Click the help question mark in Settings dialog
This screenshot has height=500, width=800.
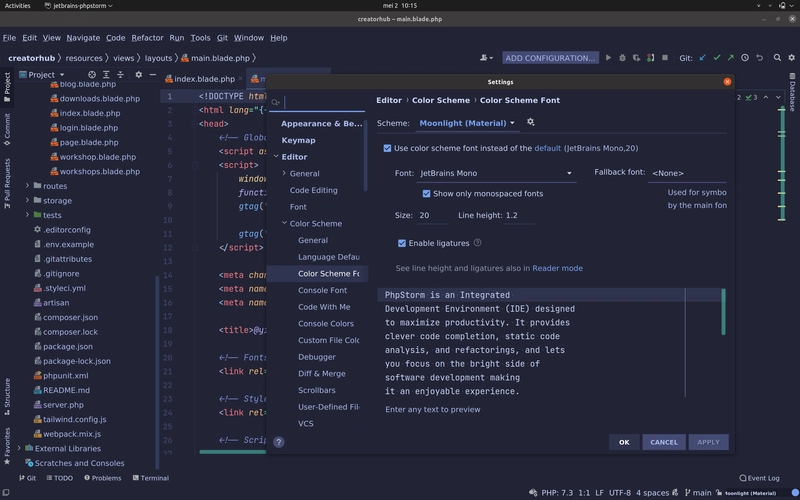tap(279, 442)
